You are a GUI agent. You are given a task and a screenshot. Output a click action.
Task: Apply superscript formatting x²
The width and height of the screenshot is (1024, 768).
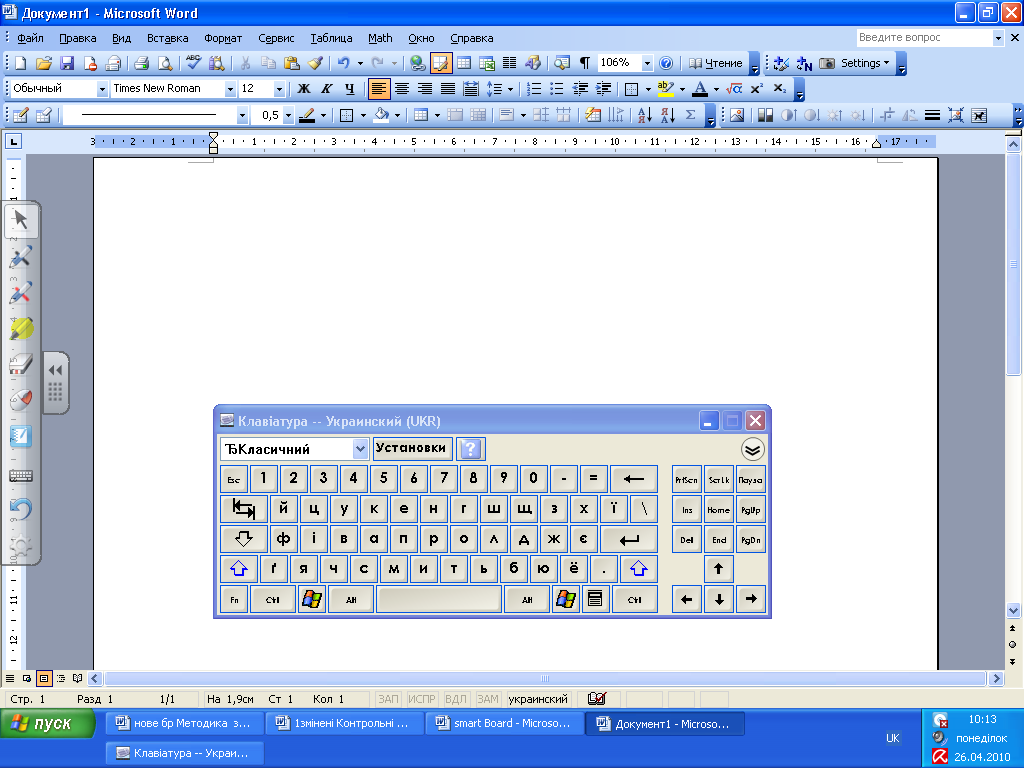(x=757, y=88)
